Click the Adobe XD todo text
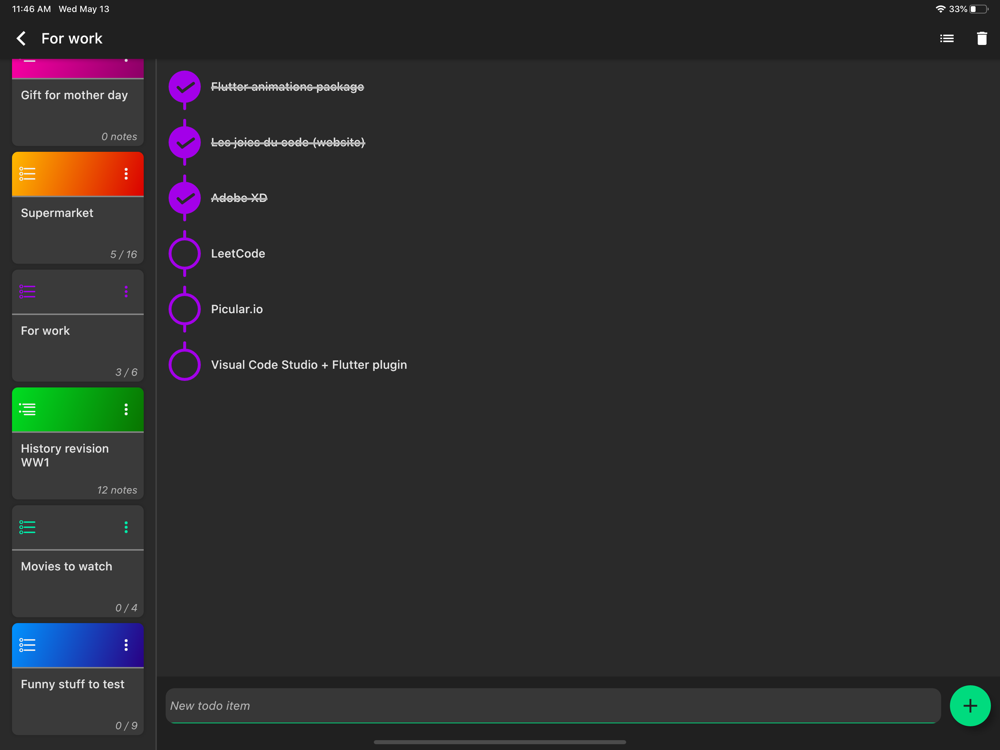The width and height of the screenshot is (1000, 750). [x=239, y=198]
